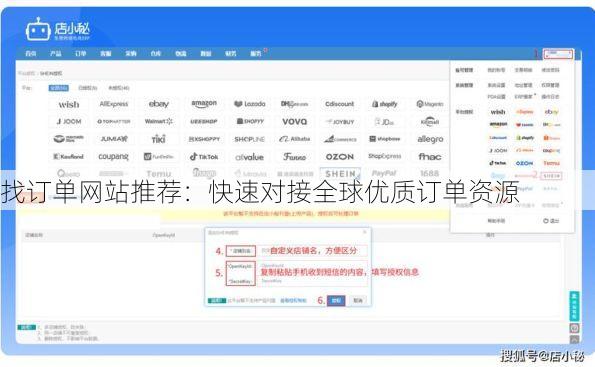The image size is (595, 367).
Task: Pick the XSHOPPY platform logo
Action: (x=204, y=139)
